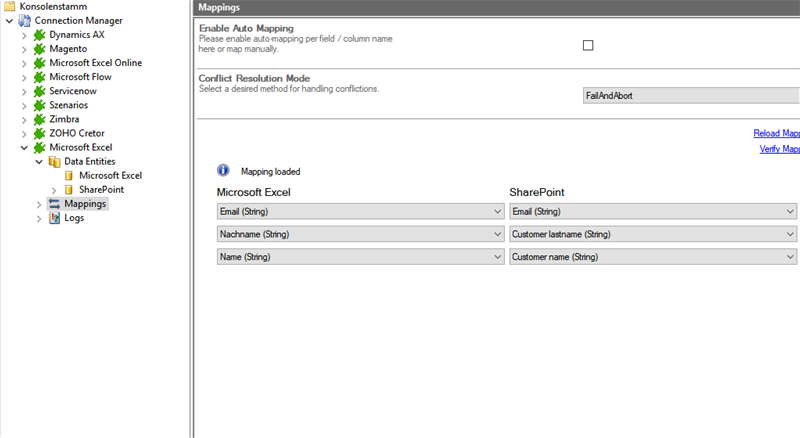Open the Customer name (String) SharePoint dropdown
This screenshot has height=438, width=800.
pos(652,257)
